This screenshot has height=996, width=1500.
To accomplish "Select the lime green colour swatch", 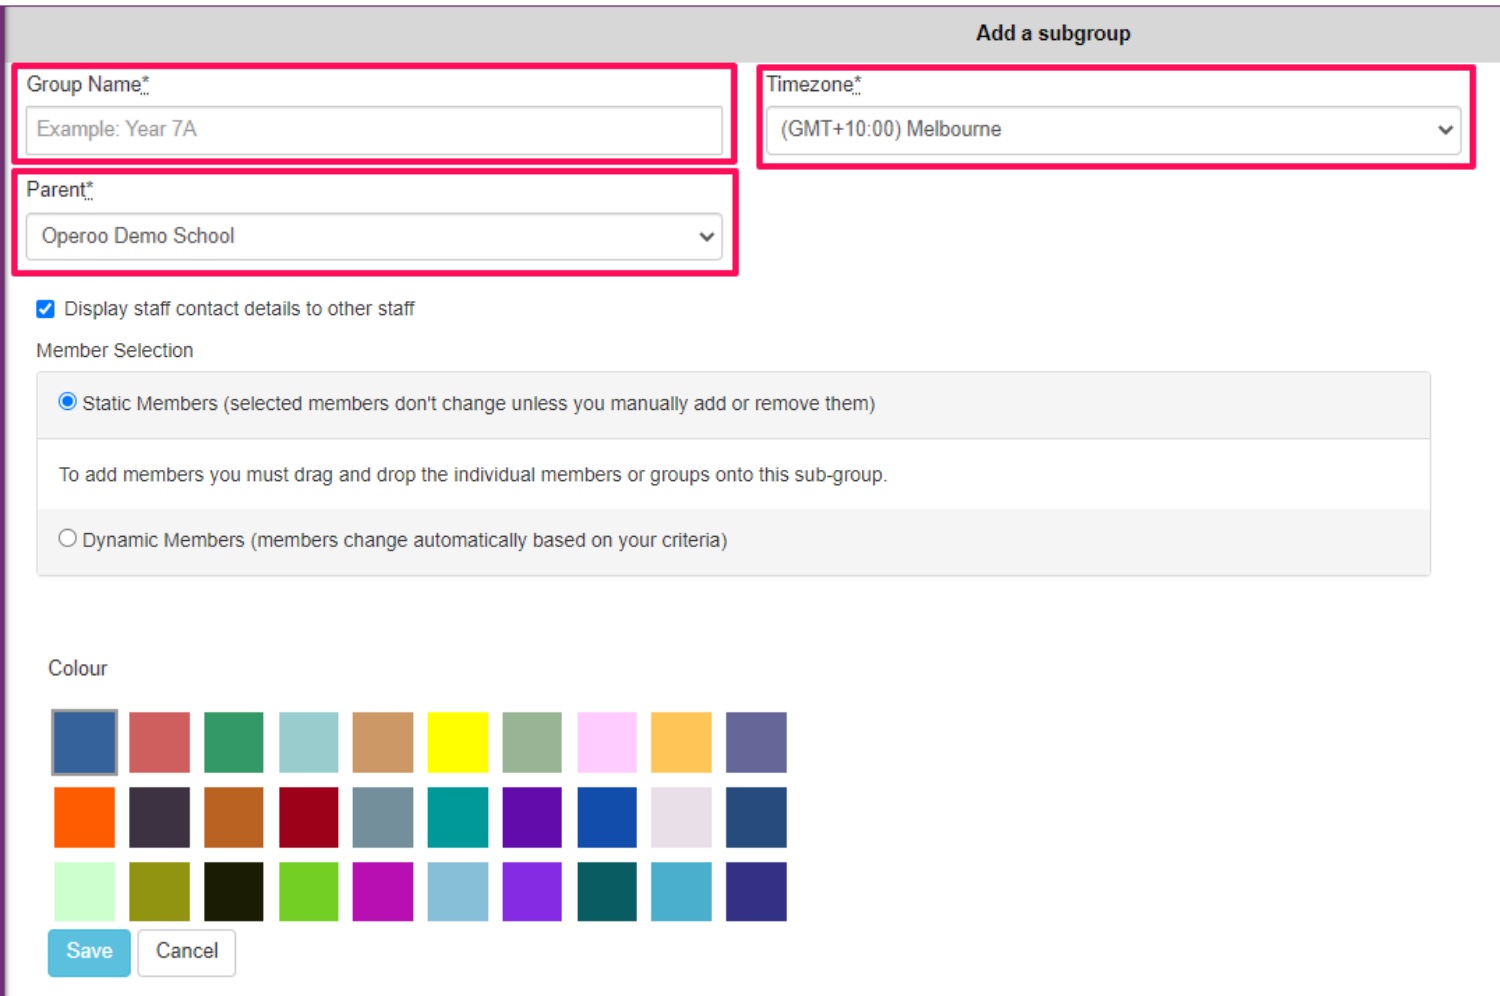I will pos(308,891).
